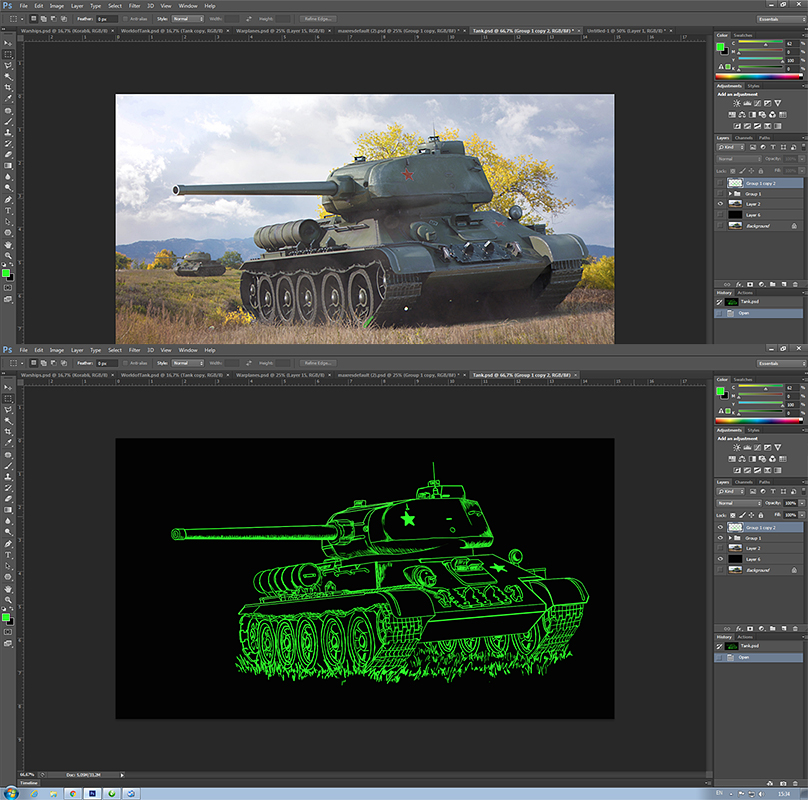Open the Windows Start button
Image resolution: width=808 pixels, height=800 pixels.
(x=11, y=793)
